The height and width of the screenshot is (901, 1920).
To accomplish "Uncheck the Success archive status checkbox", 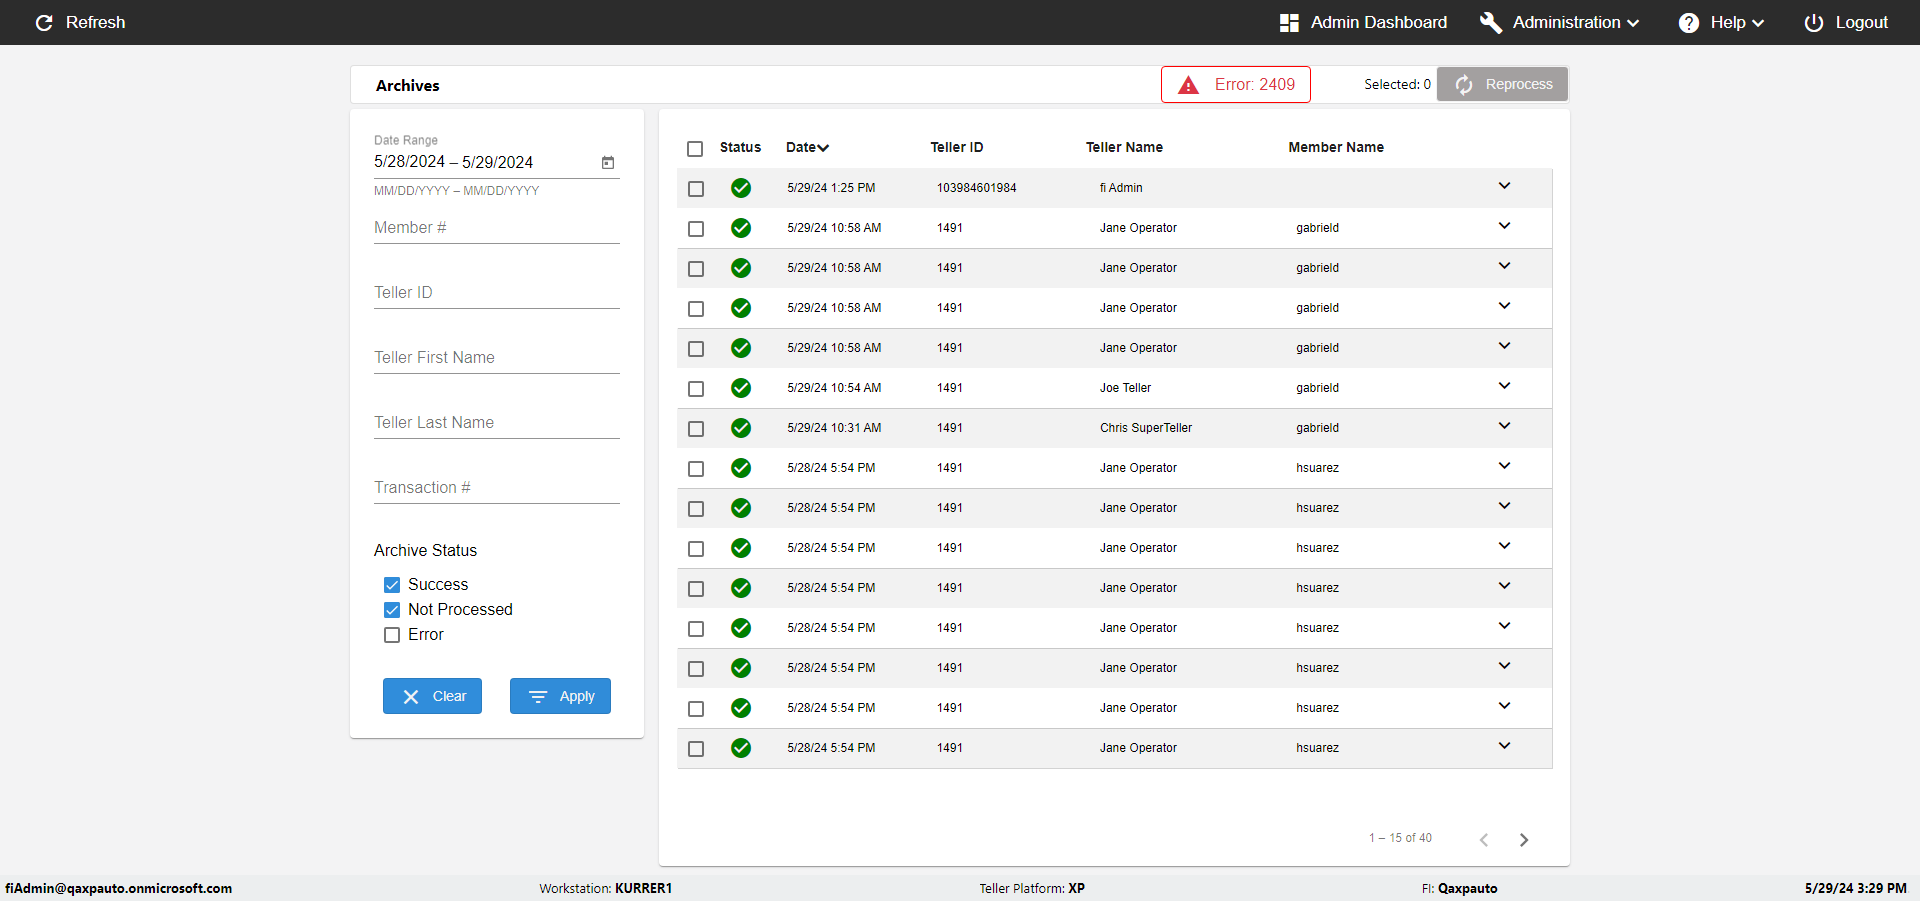I will point(392,585).
